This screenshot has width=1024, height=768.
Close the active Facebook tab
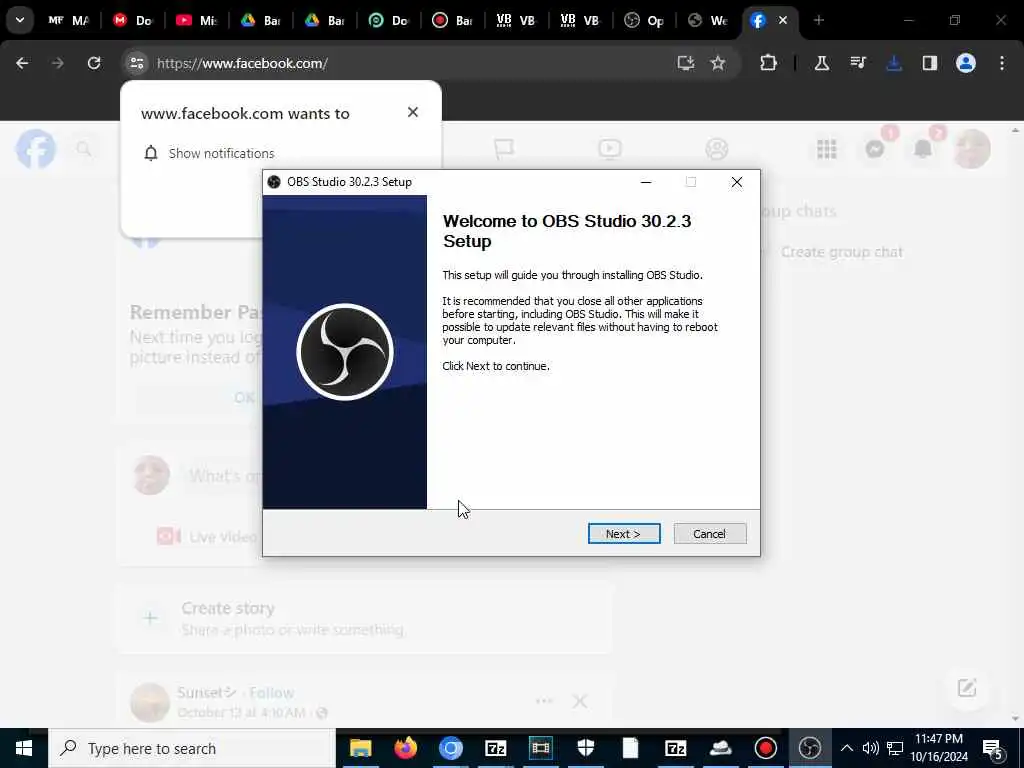click(x=783, y=20)
